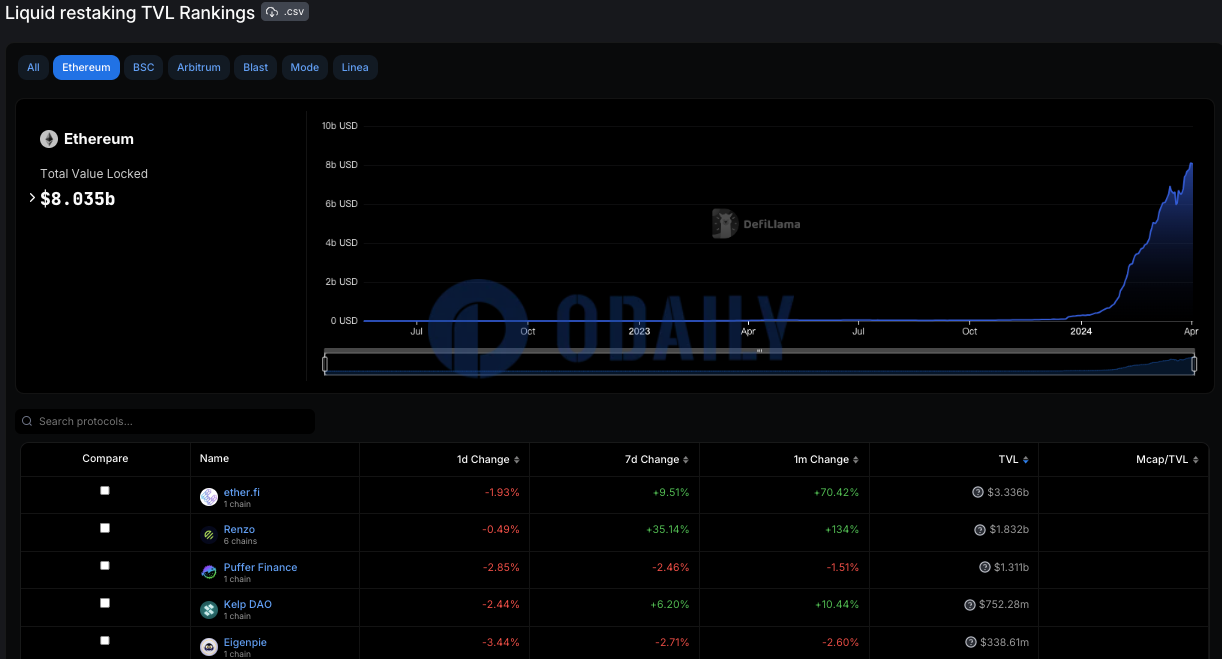Viewport: 1222px width, 659px height.
Task: Switch to the BSC chain tab
Action: pos(144,67)
